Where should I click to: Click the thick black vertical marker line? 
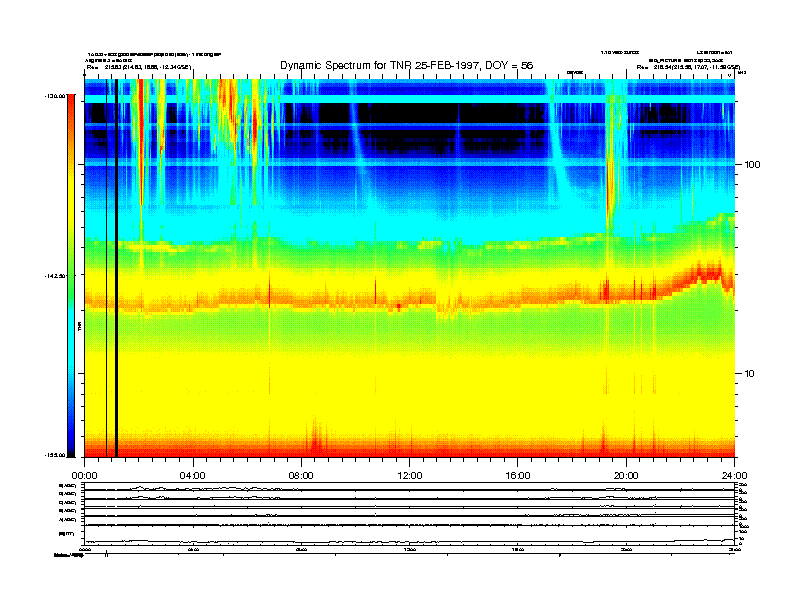coord(116,268)
